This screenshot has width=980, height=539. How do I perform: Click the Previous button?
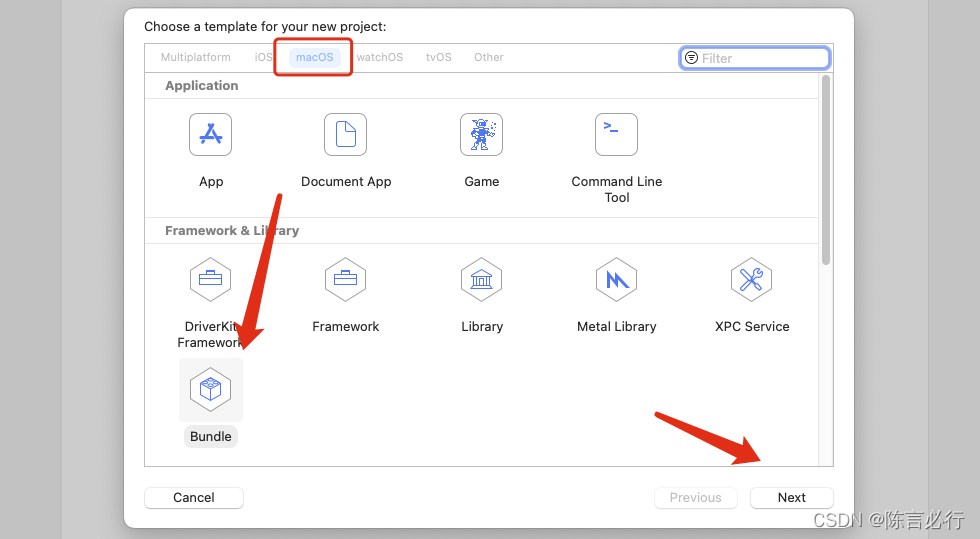[x=696, y=498]
